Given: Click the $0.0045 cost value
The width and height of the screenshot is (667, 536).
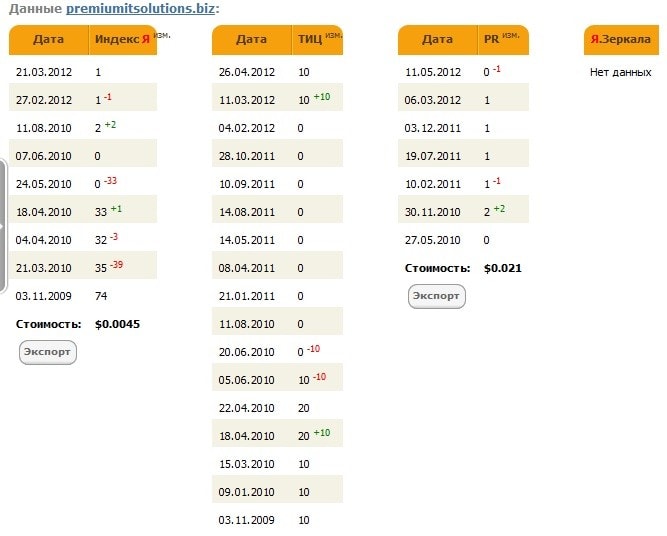Looking at the screenshot, I should pos(117,324).
